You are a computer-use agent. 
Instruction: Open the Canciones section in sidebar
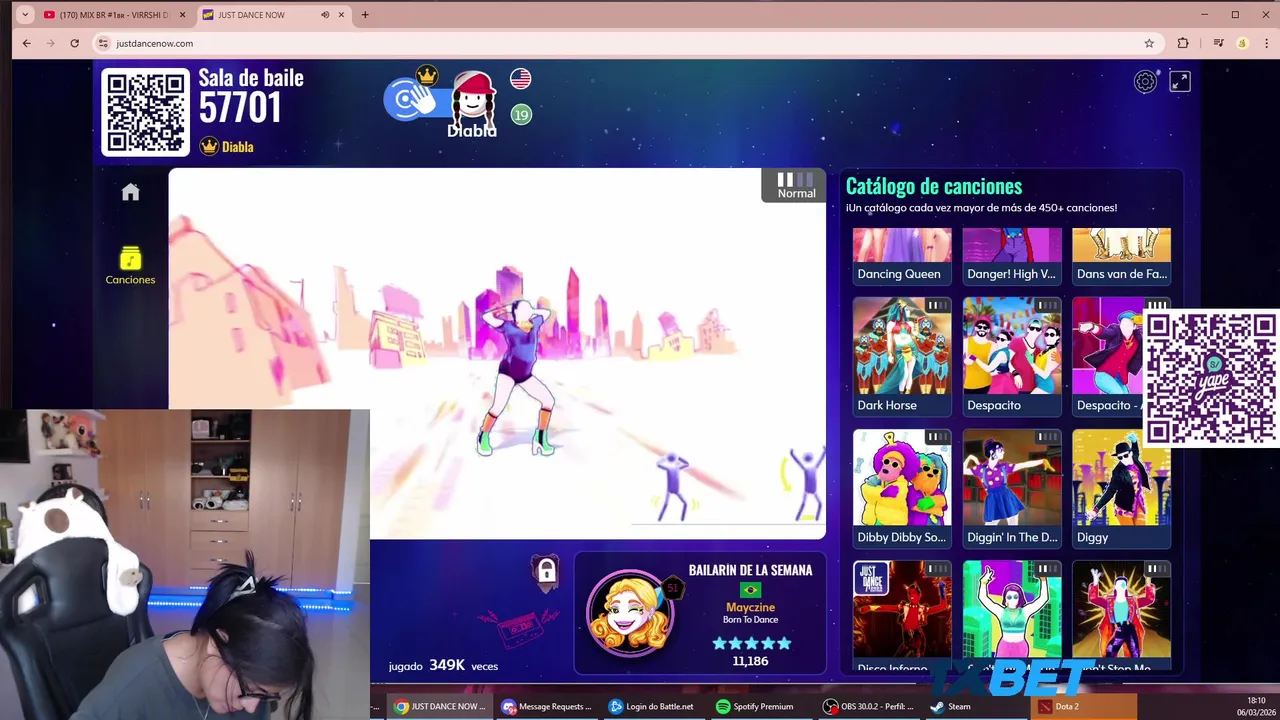131,267
